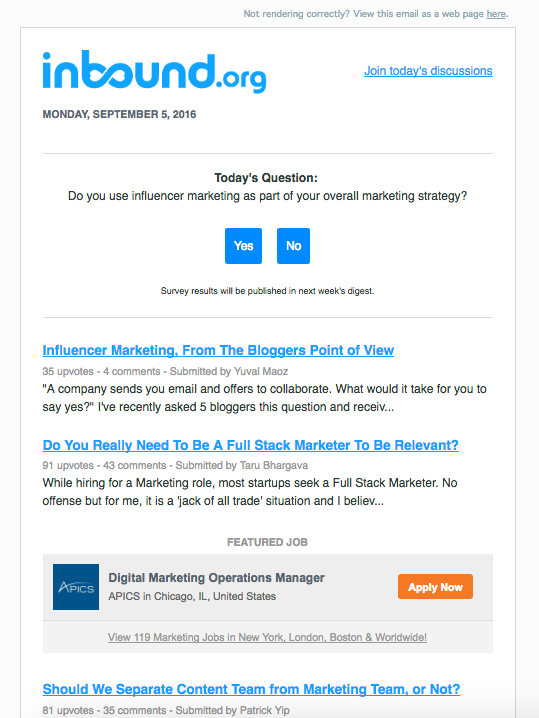Click the orange Apply Now button
Image resolution: width=539 pixels, height=718 pixels.
[x=435, y=587]
